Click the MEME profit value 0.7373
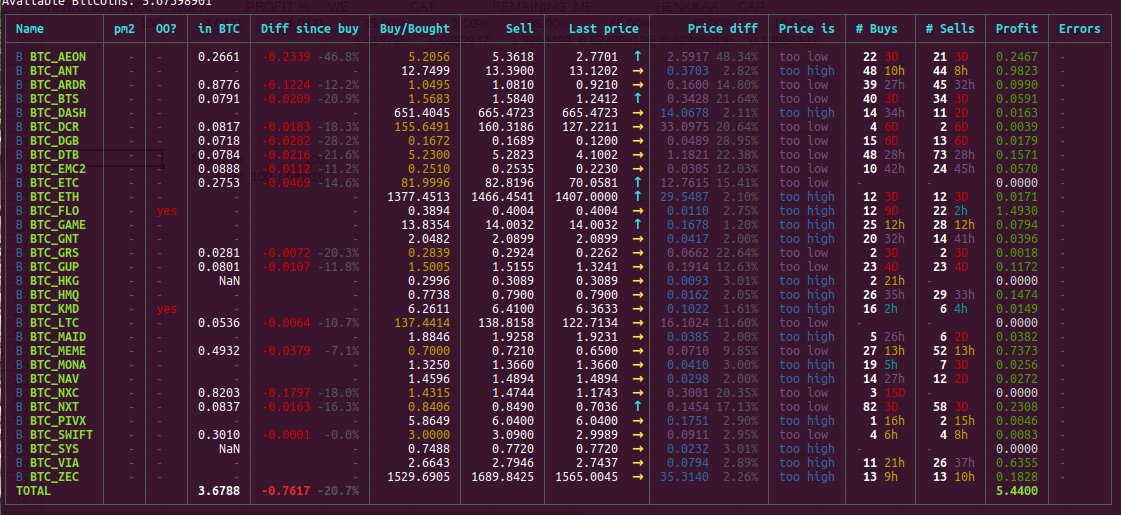 pyautogui.click(x=1017, y=350)
